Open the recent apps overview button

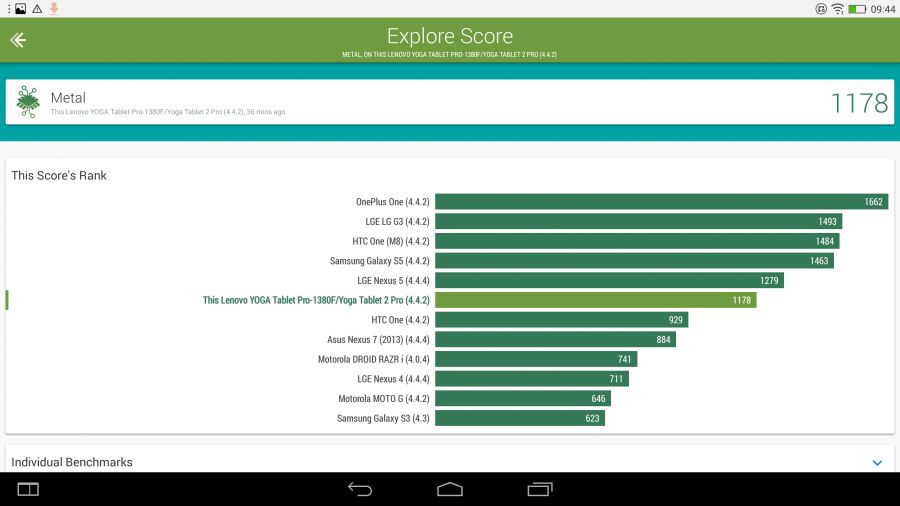pyautogui.click(x=540, y=489)
